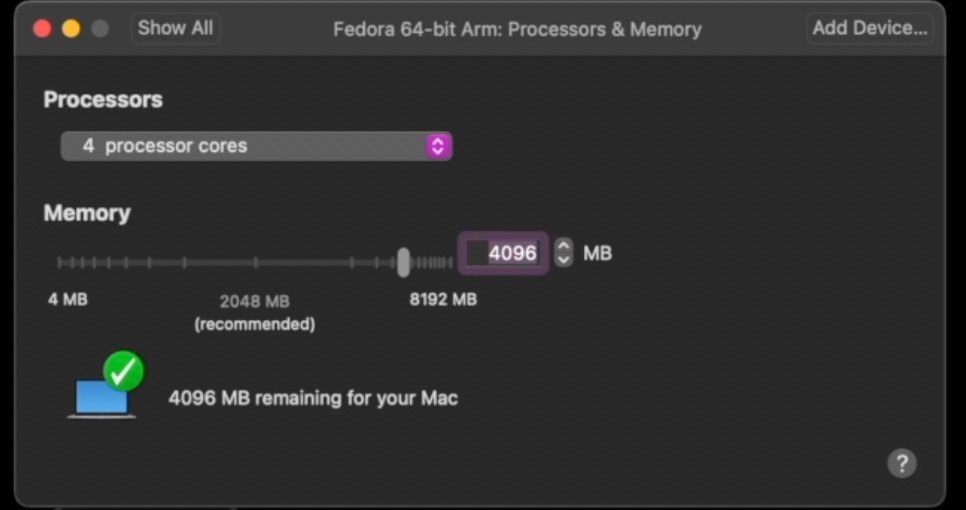Click the 2048 MB recommended label
The image size is (966, 510).
click(254, 313)
